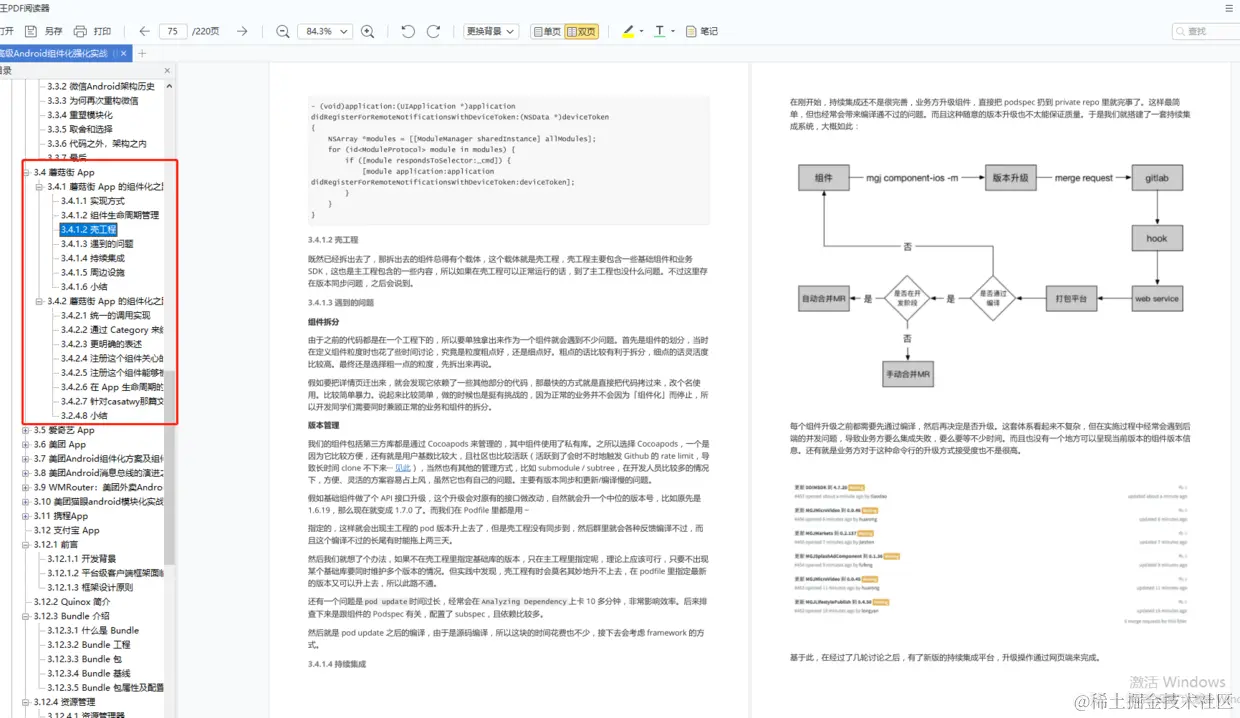1240x718 pixels.
Task: Go to next page with right arrow
Action: pos(242,31)
